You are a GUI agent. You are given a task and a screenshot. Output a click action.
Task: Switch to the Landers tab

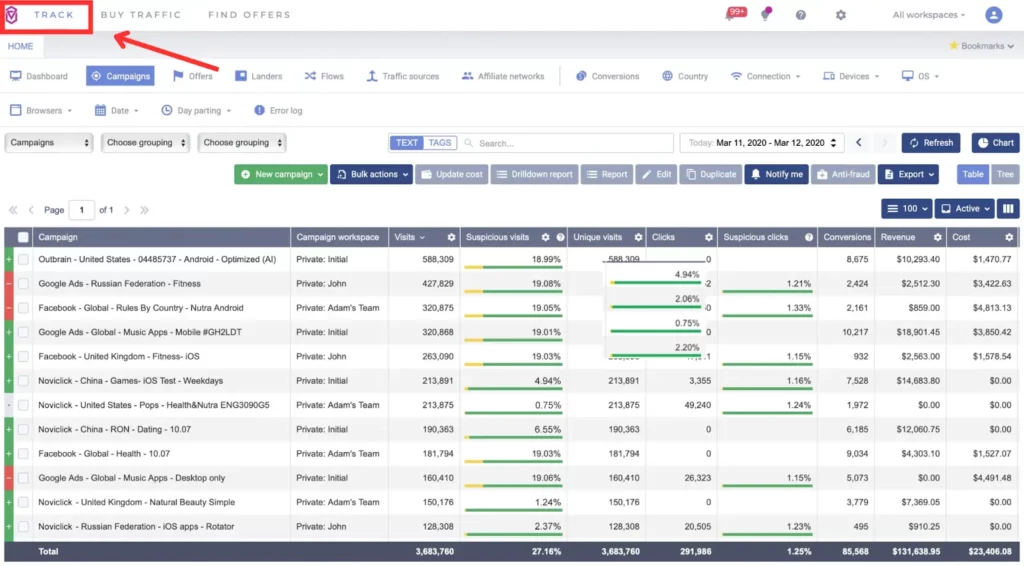coord(259,76)
